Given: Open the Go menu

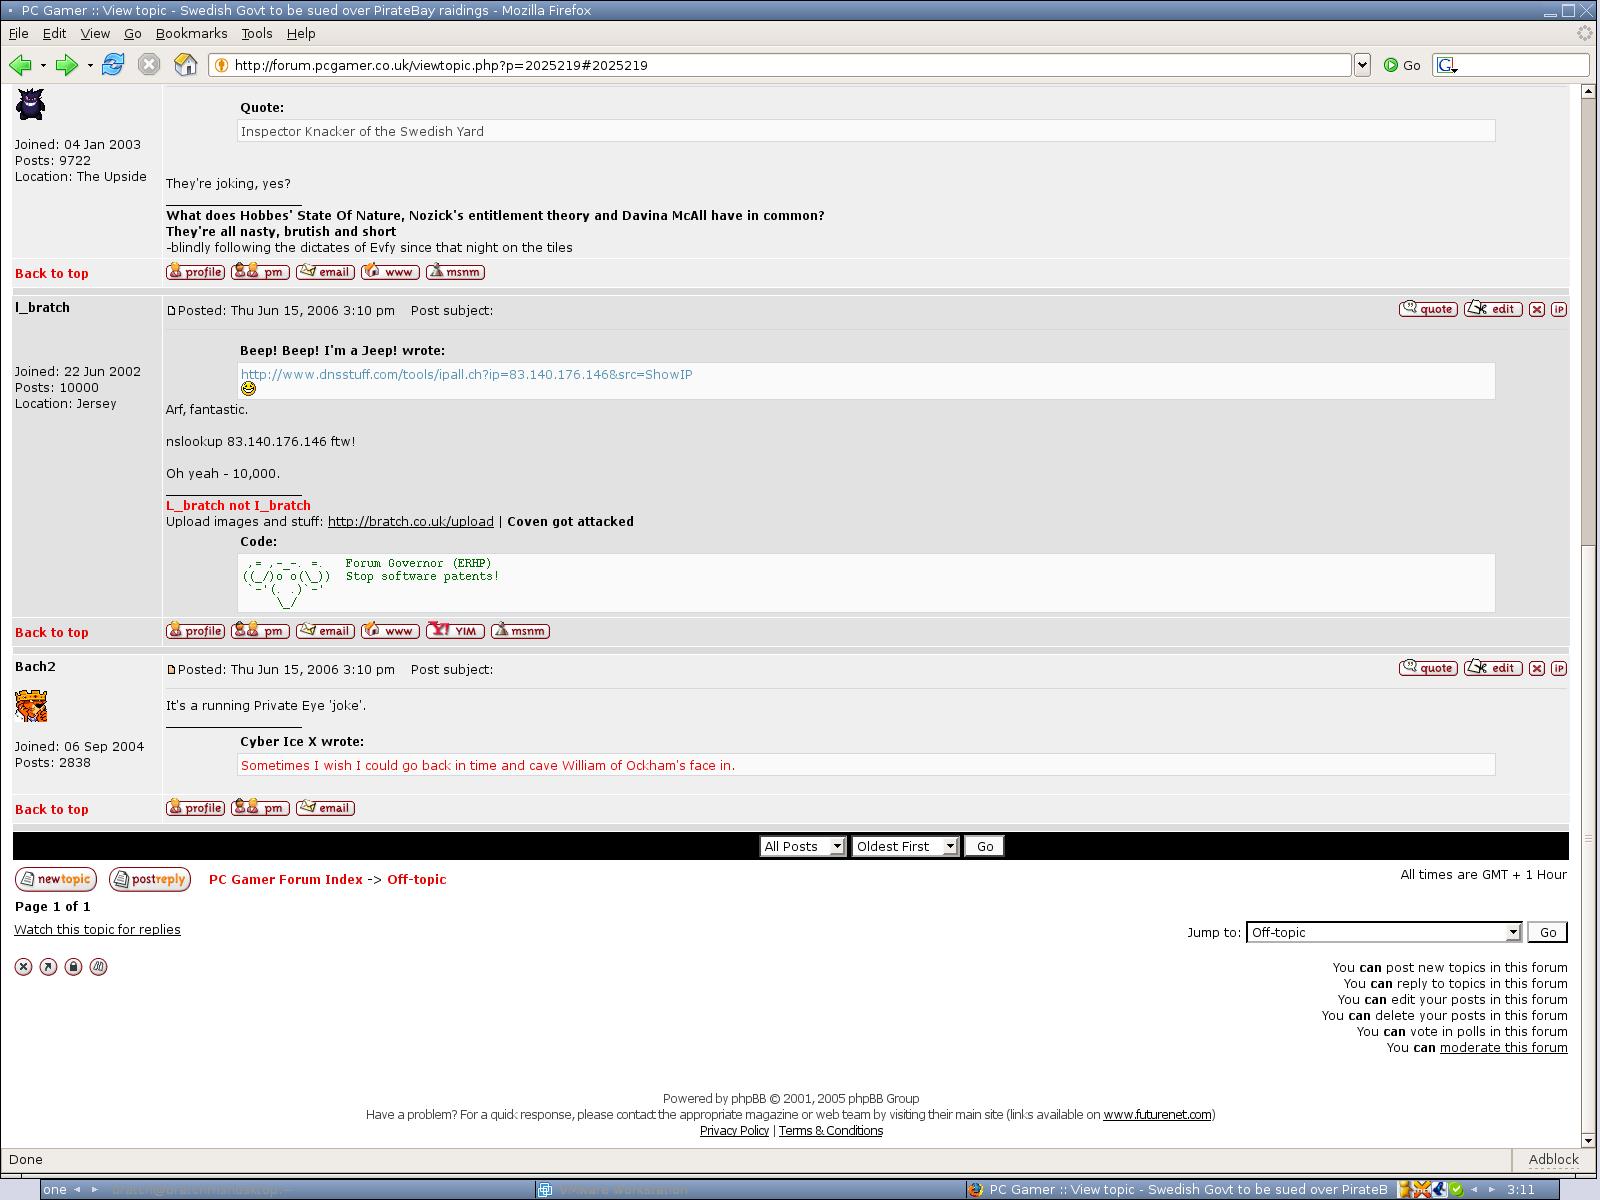Looking at the screenshot, I should [132, 33].
